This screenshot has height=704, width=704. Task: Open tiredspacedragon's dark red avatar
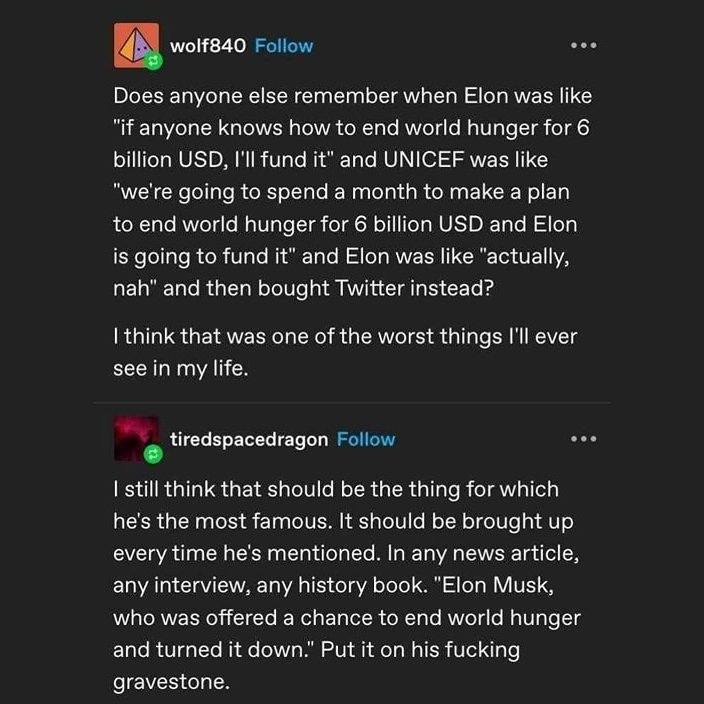tap(135, 439)
